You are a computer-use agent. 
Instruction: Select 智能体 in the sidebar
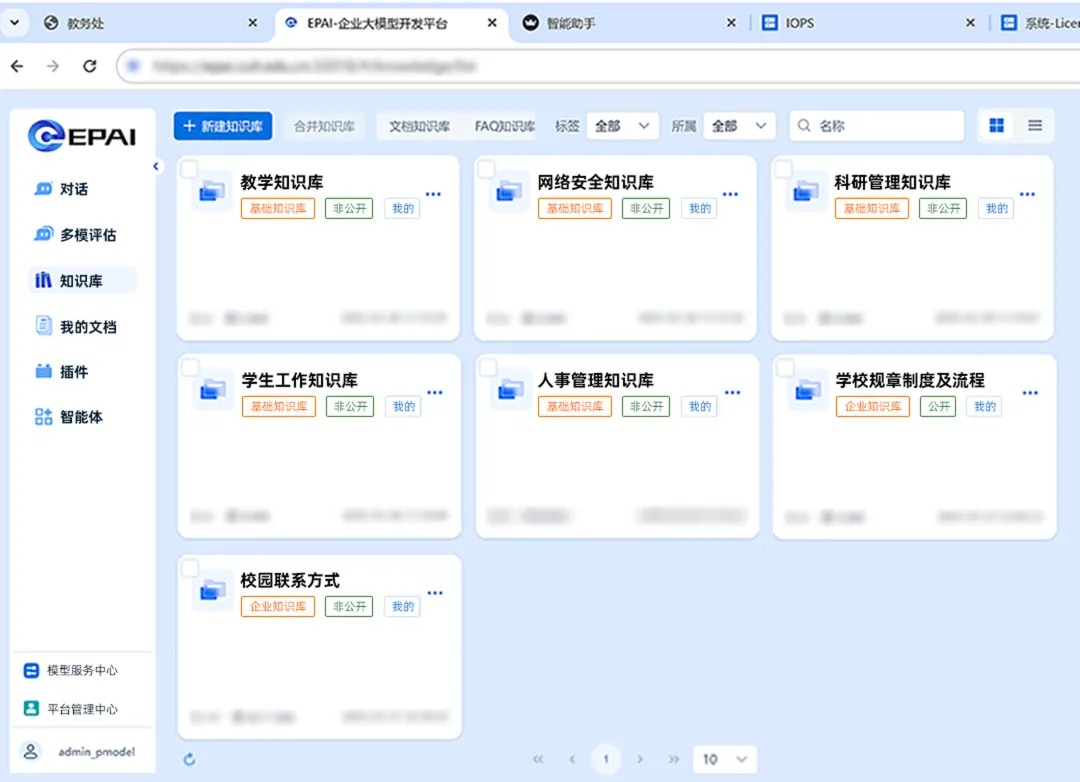click(73, 416)
